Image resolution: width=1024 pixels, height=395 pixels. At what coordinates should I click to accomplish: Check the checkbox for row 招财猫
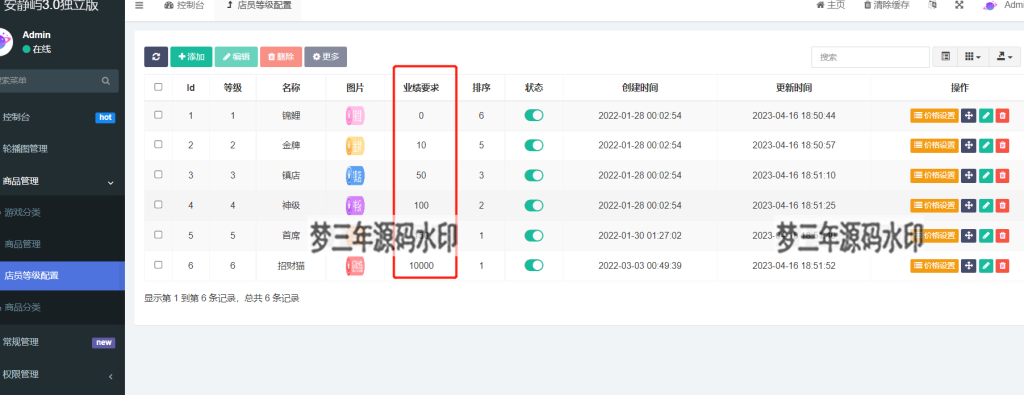click(158, 264)
